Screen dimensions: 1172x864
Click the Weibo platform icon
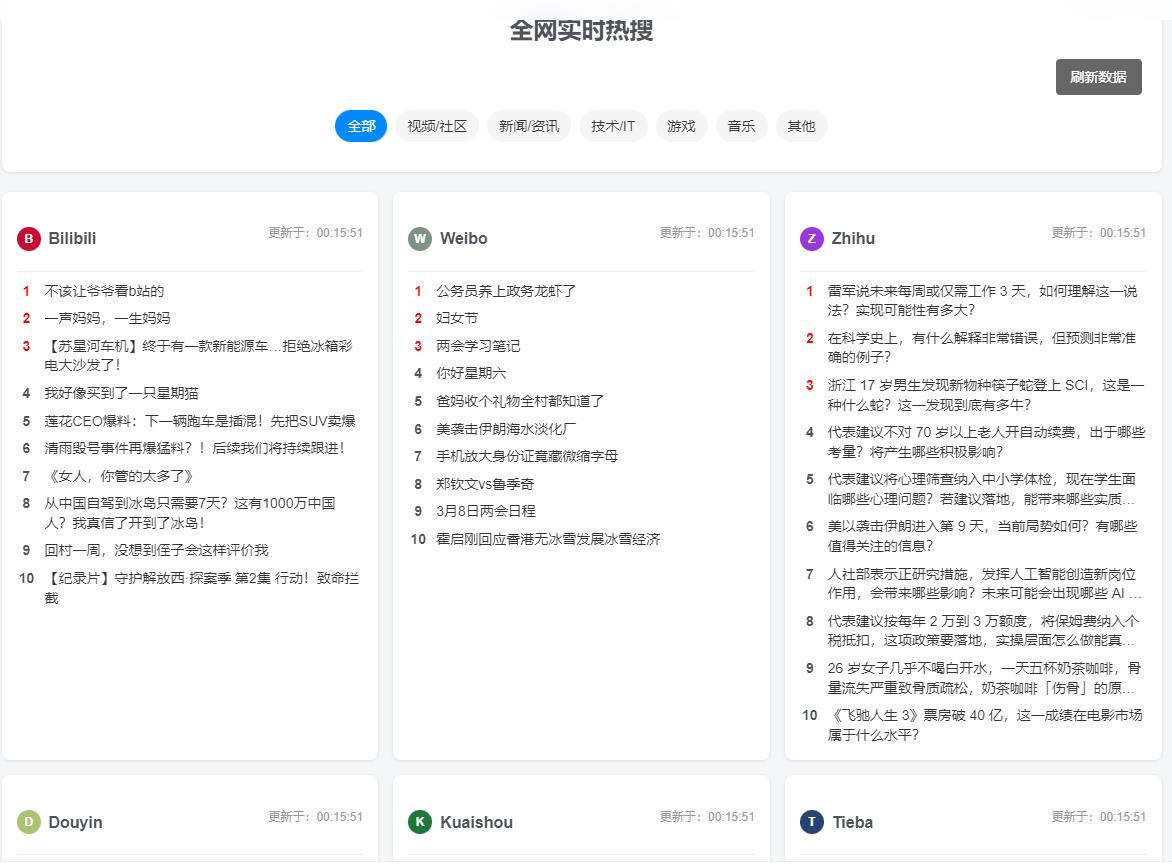pos(419,239)
